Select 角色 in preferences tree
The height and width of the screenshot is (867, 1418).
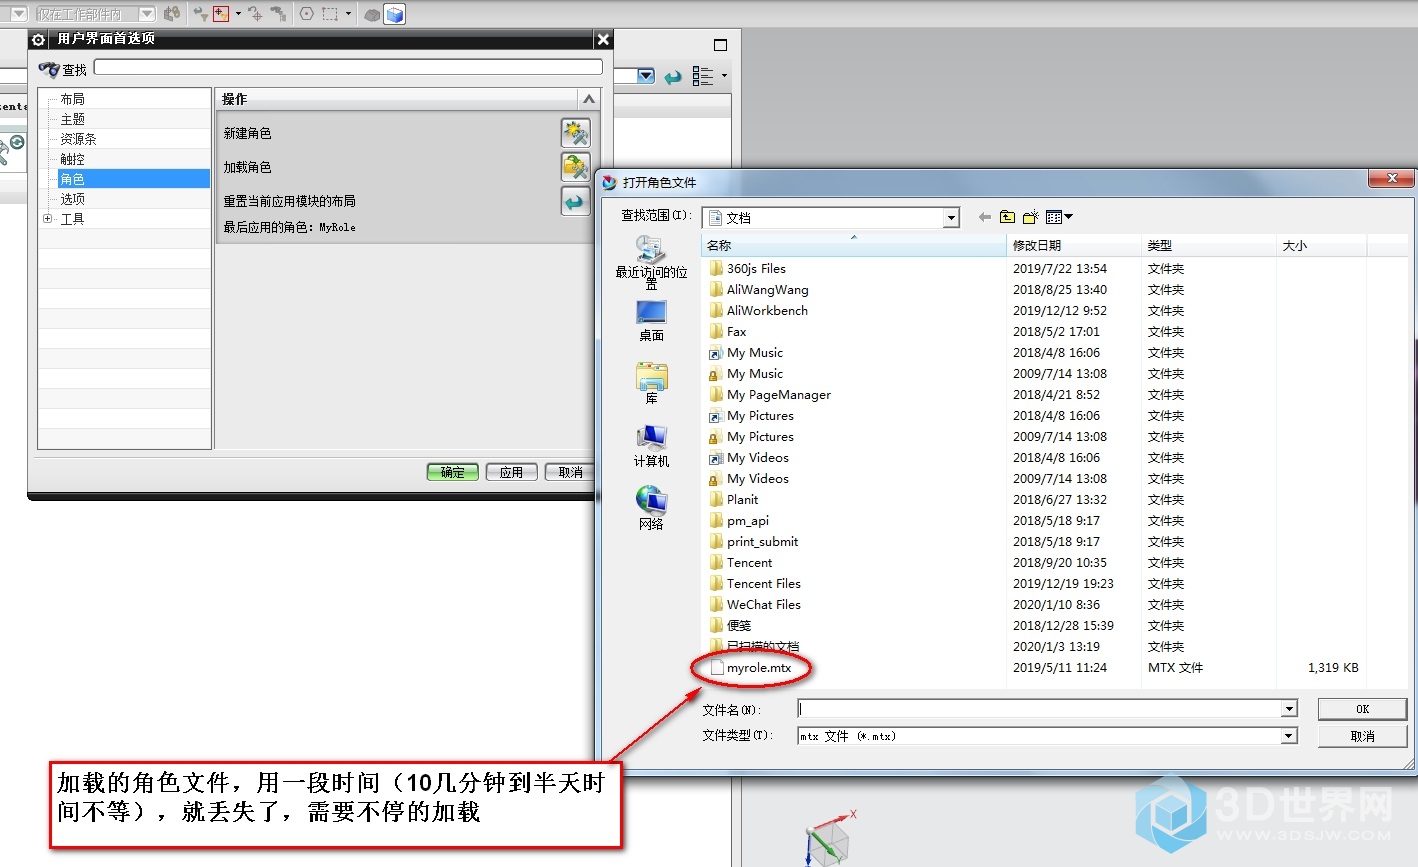pyautogui.click(x=72, y=179)
